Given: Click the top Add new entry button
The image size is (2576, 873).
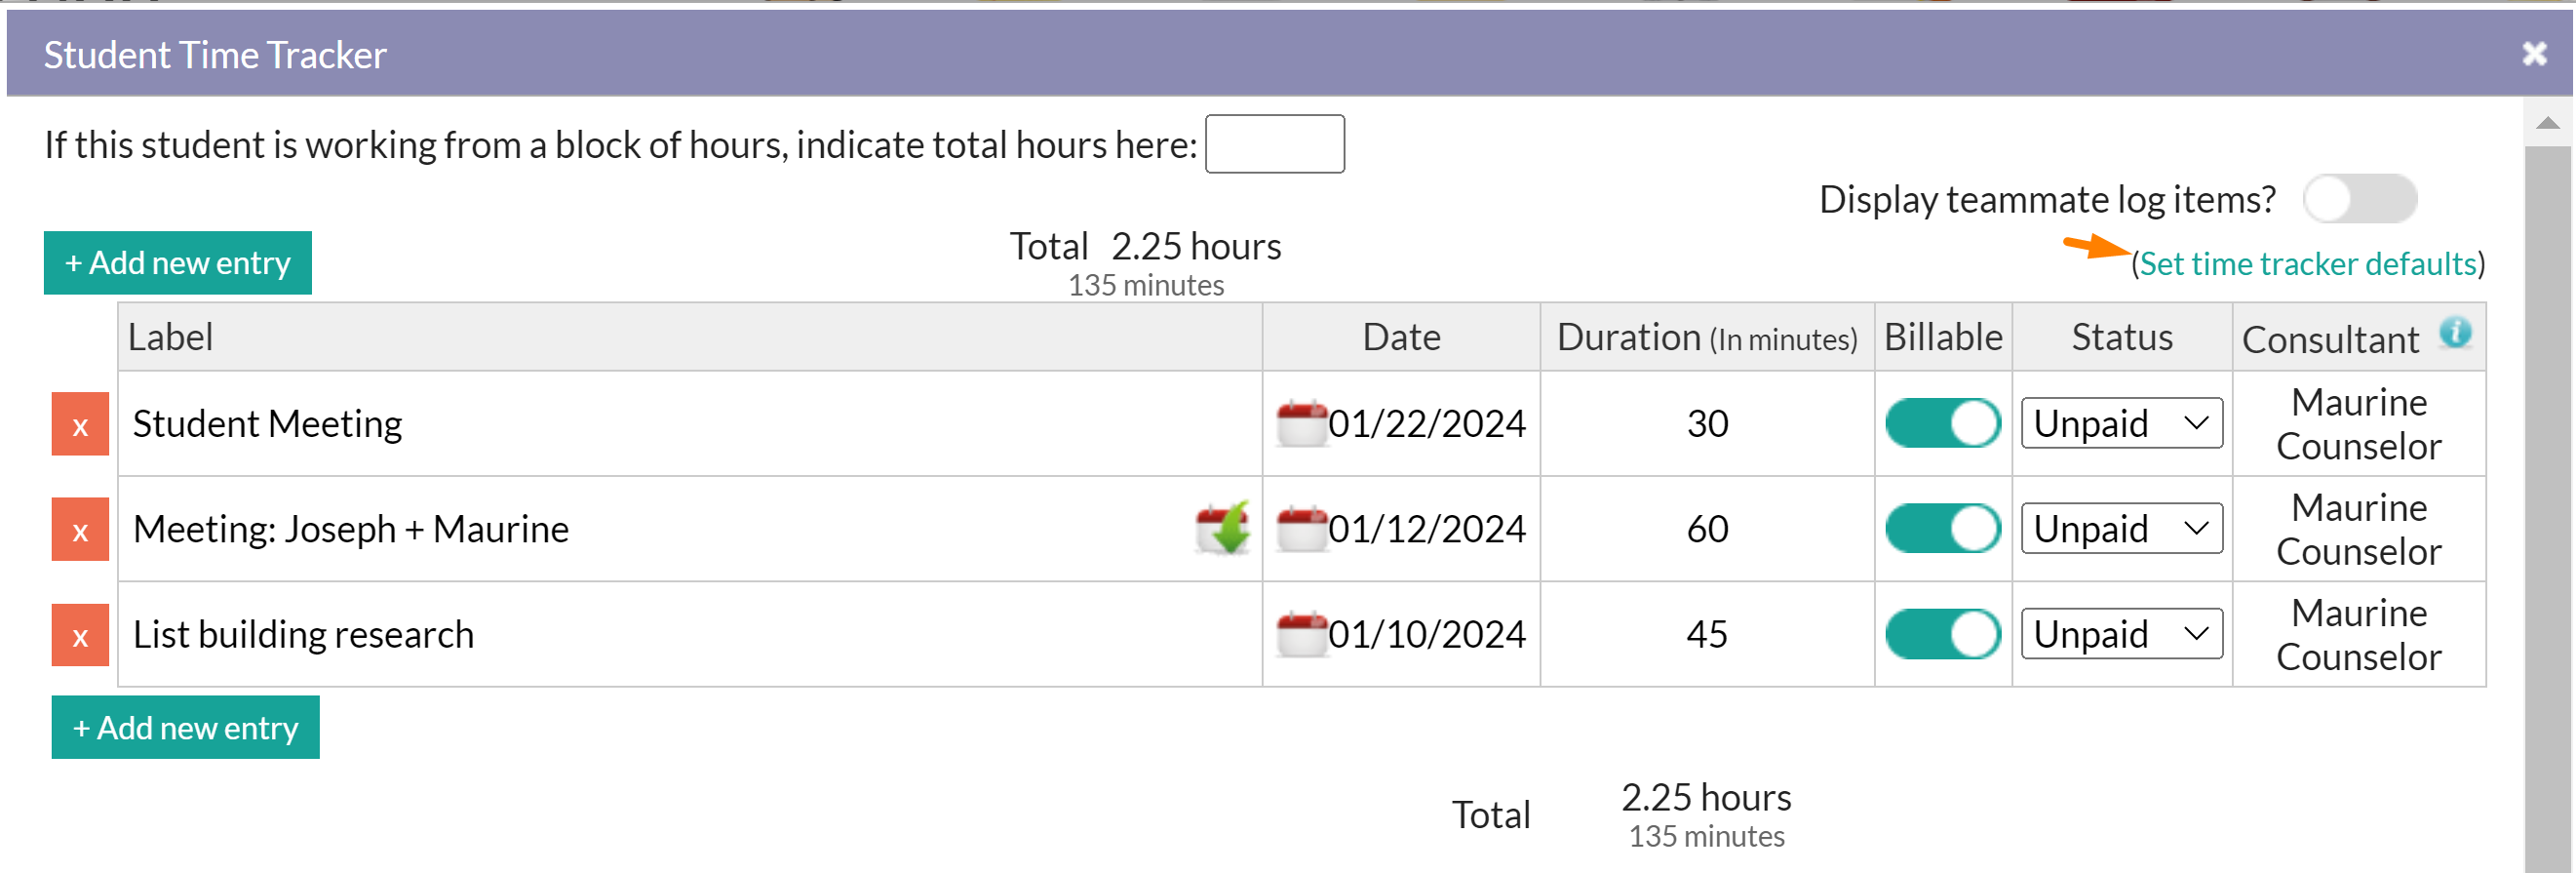Looking at the screenshot, I should click(x=178, y=263).
